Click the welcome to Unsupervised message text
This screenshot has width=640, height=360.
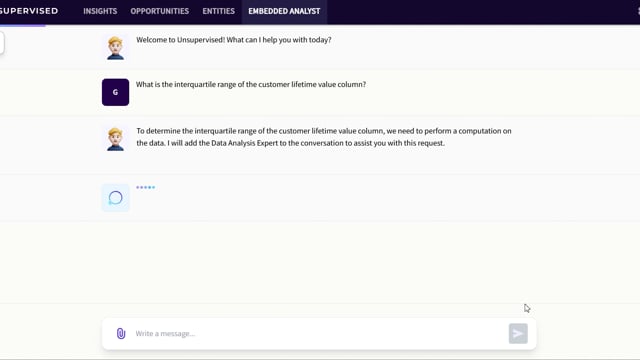pyautogui.click(x=233, y=40)
